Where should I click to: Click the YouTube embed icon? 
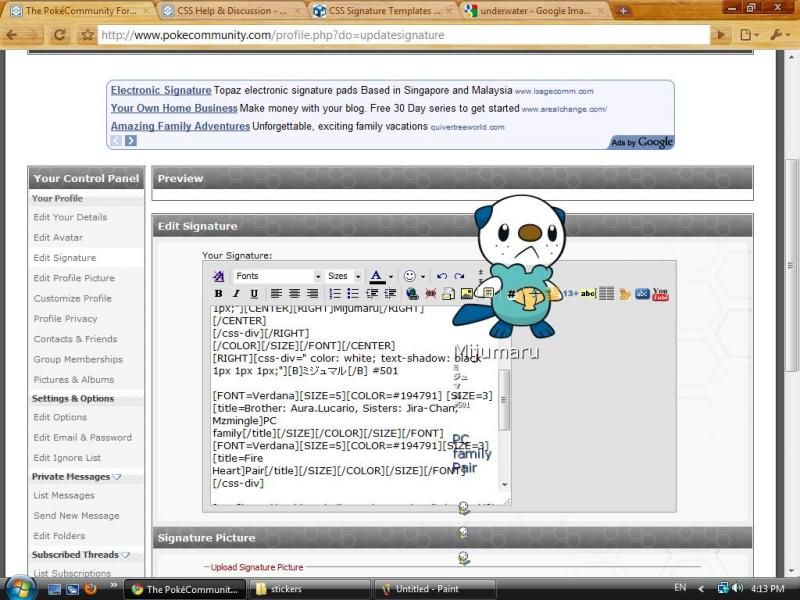[x=660, y=294]
